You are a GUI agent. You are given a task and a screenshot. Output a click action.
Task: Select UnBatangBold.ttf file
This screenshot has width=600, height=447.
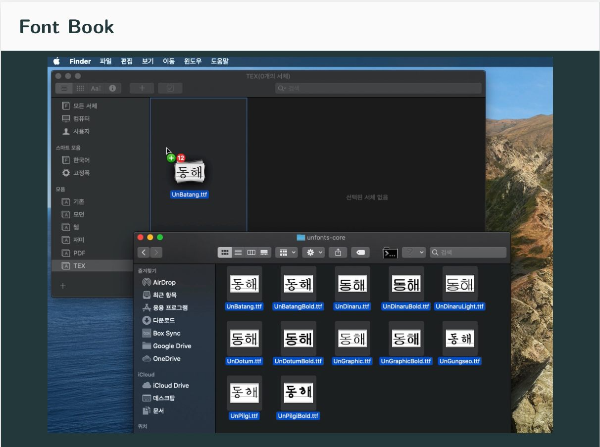(x=298, y=289)
